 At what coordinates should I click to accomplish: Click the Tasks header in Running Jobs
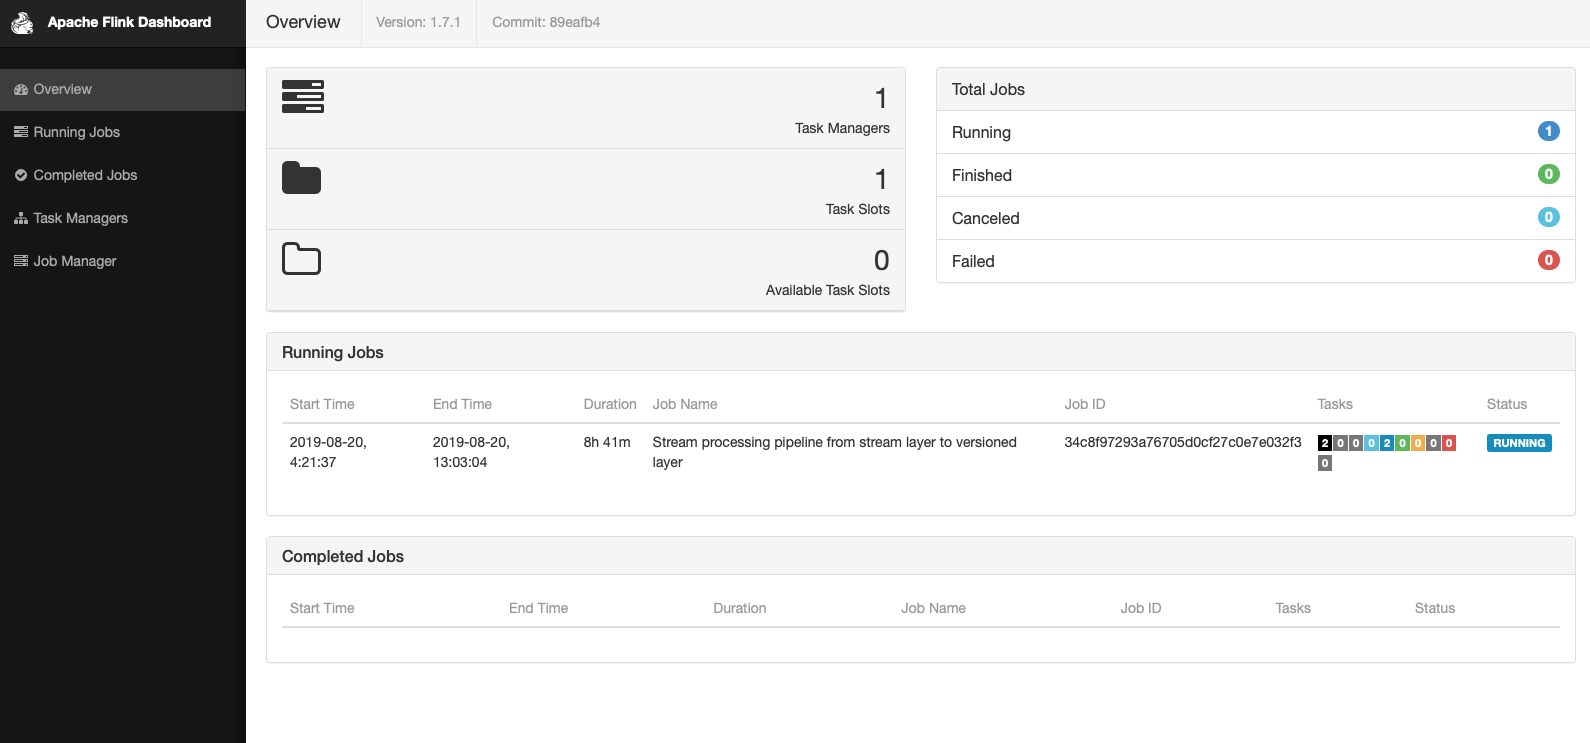point(1335,404)
